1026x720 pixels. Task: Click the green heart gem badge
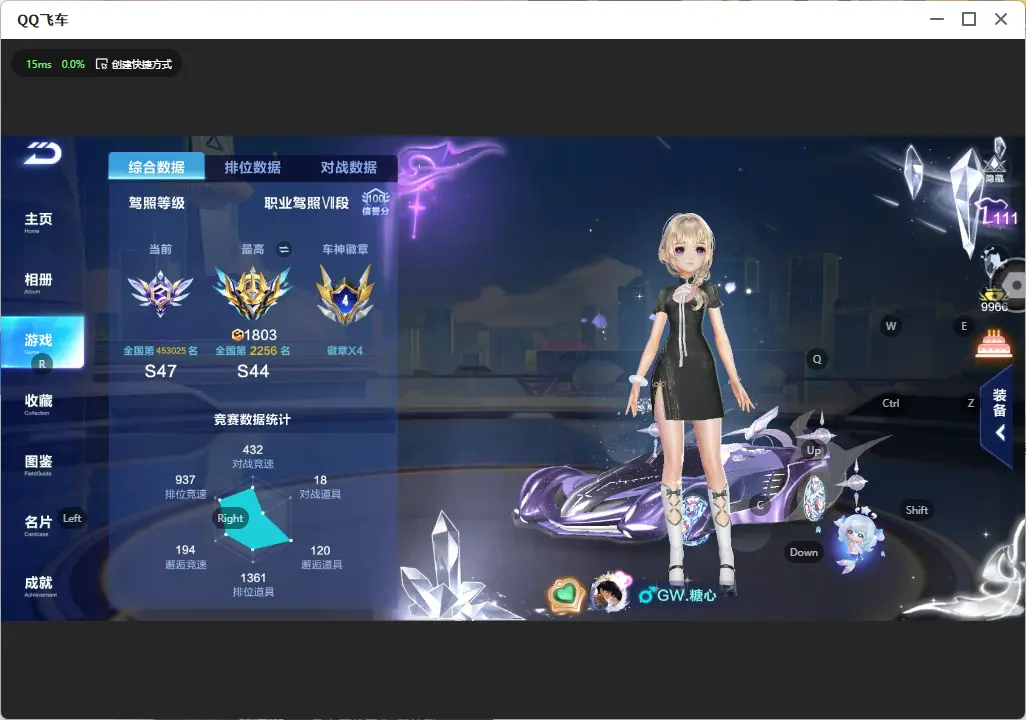tap(566, 594)
